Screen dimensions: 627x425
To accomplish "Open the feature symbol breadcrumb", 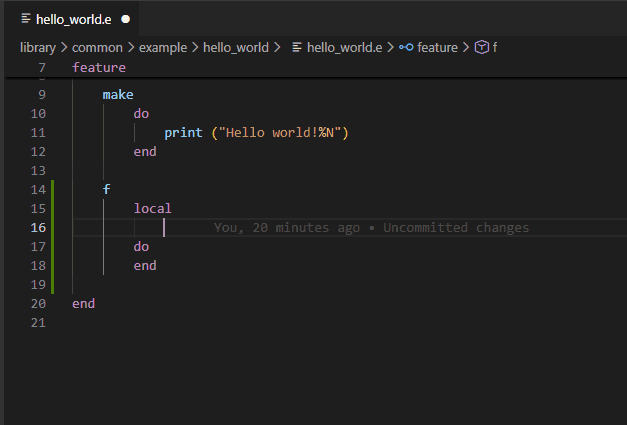I will (437, 48).
